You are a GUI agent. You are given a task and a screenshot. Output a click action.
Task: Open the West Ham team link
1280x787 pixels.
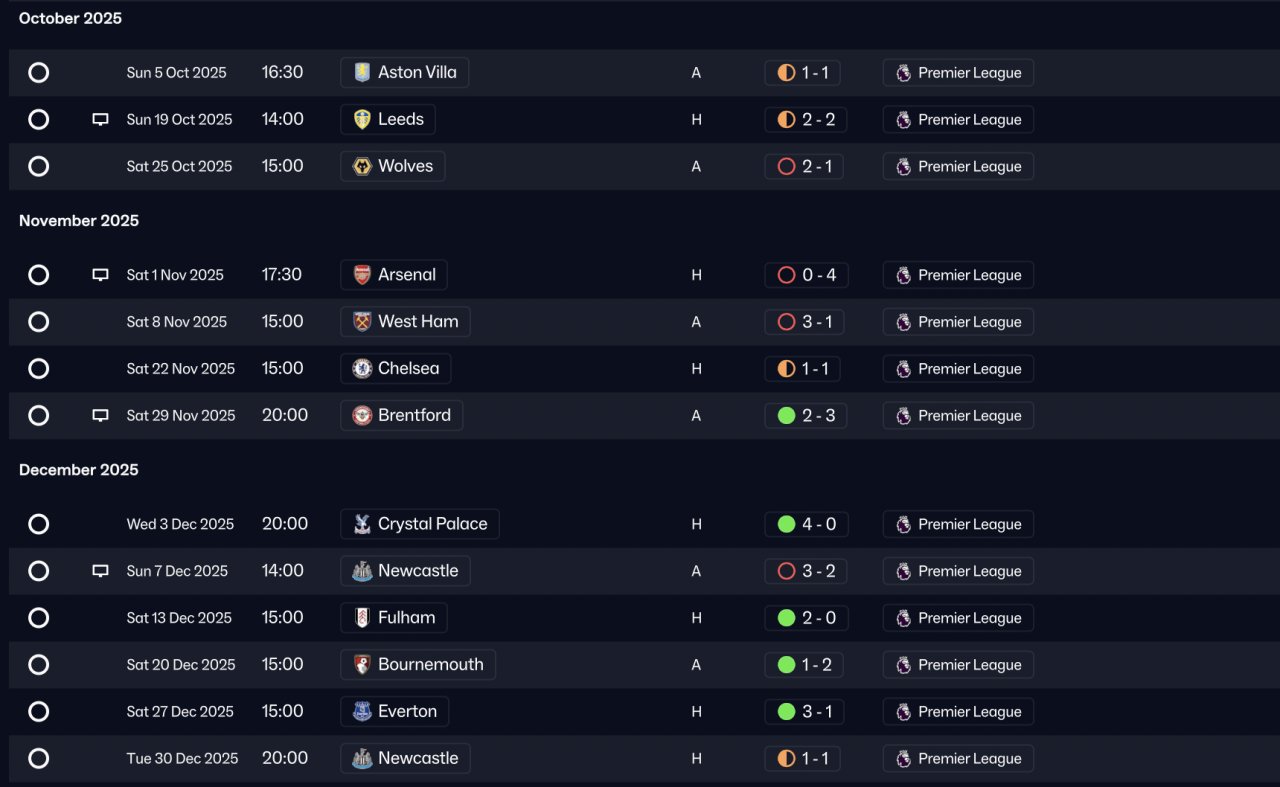coord(405,322)
